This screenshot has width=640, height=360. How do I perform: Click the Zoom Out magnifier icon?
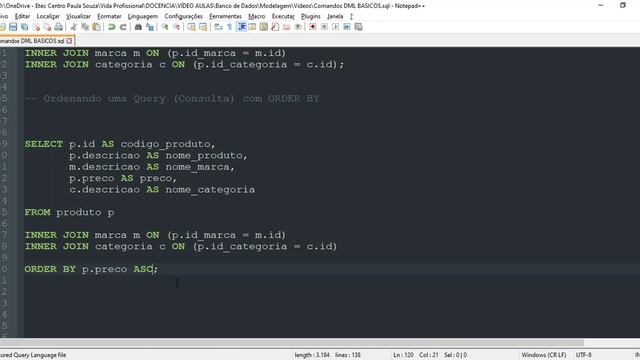pyautogui.click(x=176, y=27)
